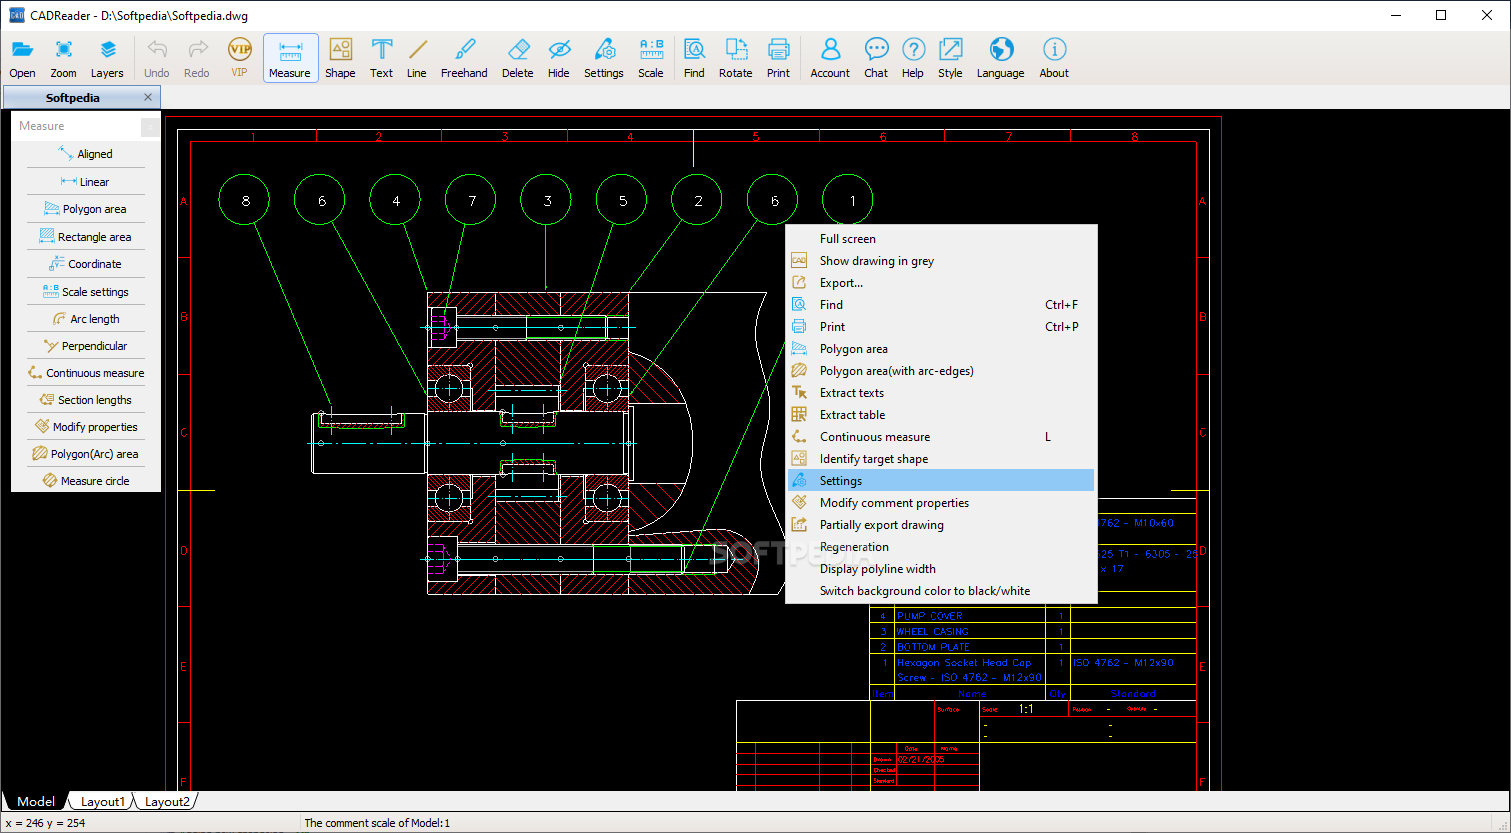This screenshot has height=833, width=1511.
Task: Choose the Delete eraser tool
Action: [x=517, y=58]
